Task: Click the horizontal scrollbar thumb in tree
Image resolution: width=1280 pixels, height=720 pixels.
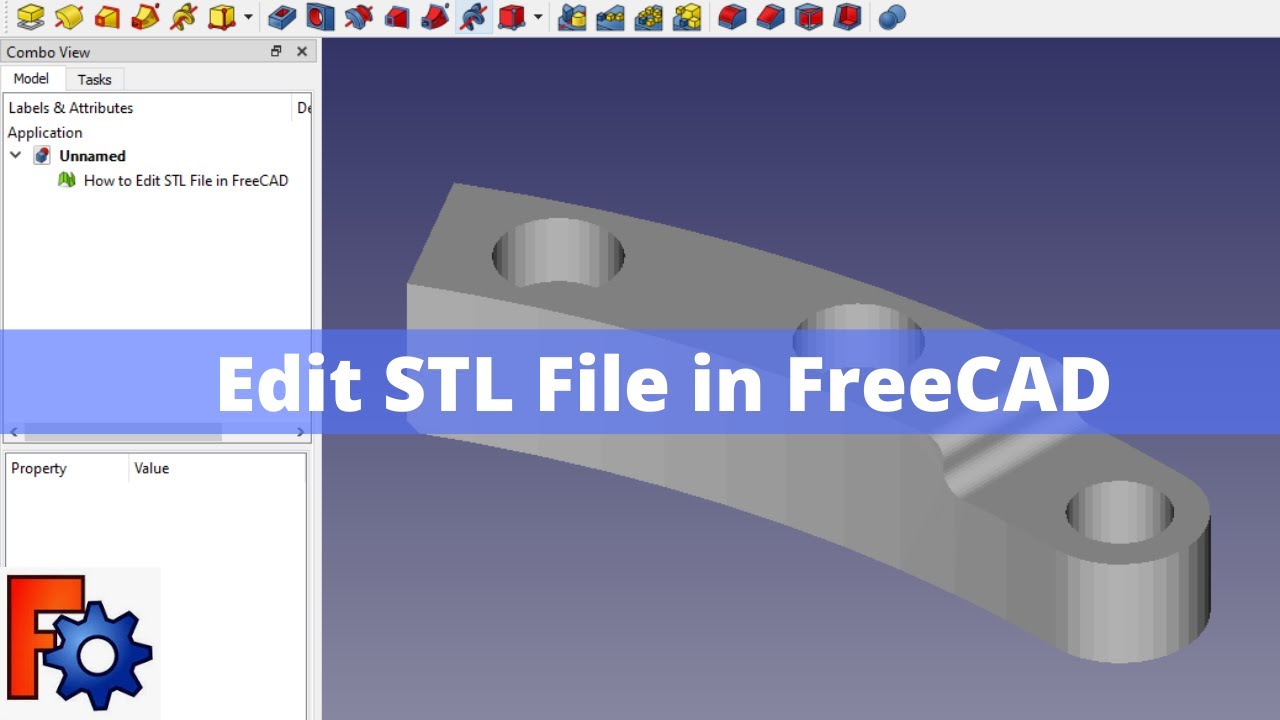Action: (123, 433)
